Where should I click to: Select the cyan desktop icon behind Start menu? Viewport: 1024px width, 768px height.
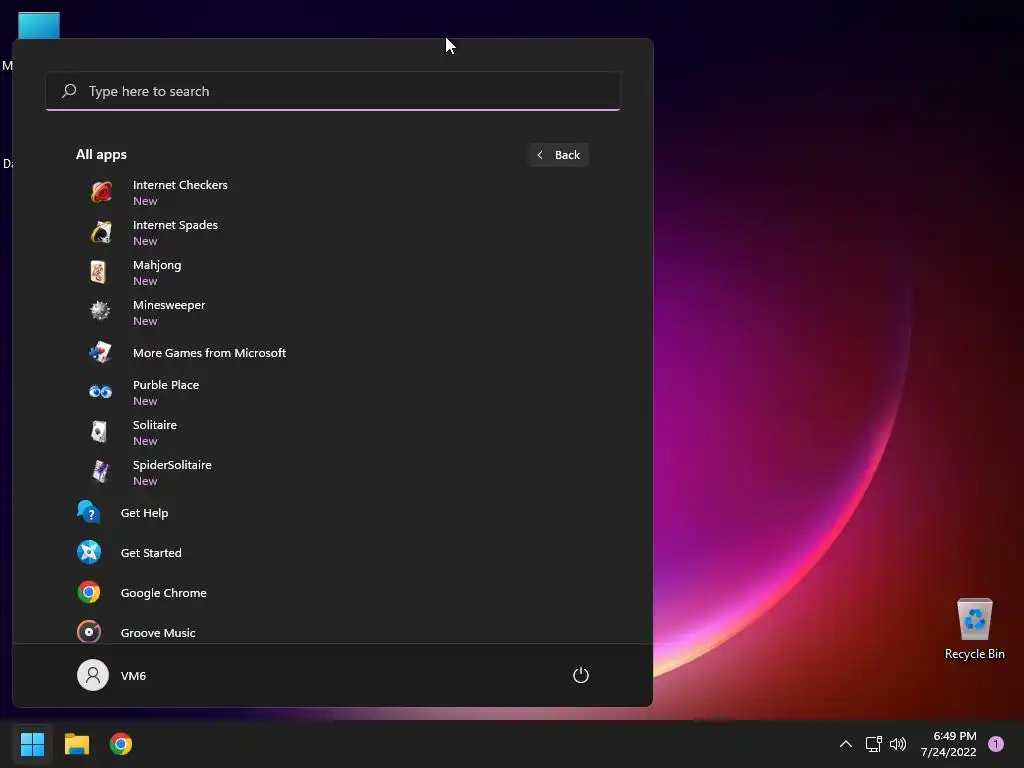click(39, 25)
